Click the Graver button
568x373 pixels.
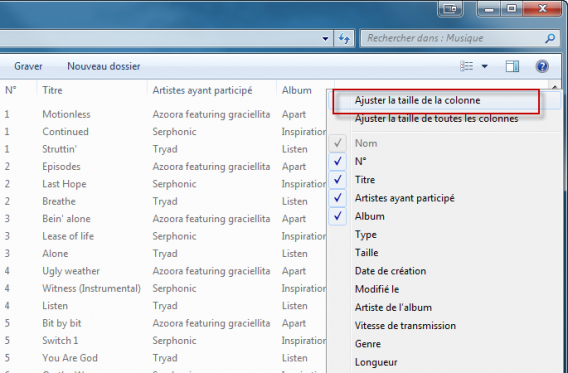(x=28, y=66)
